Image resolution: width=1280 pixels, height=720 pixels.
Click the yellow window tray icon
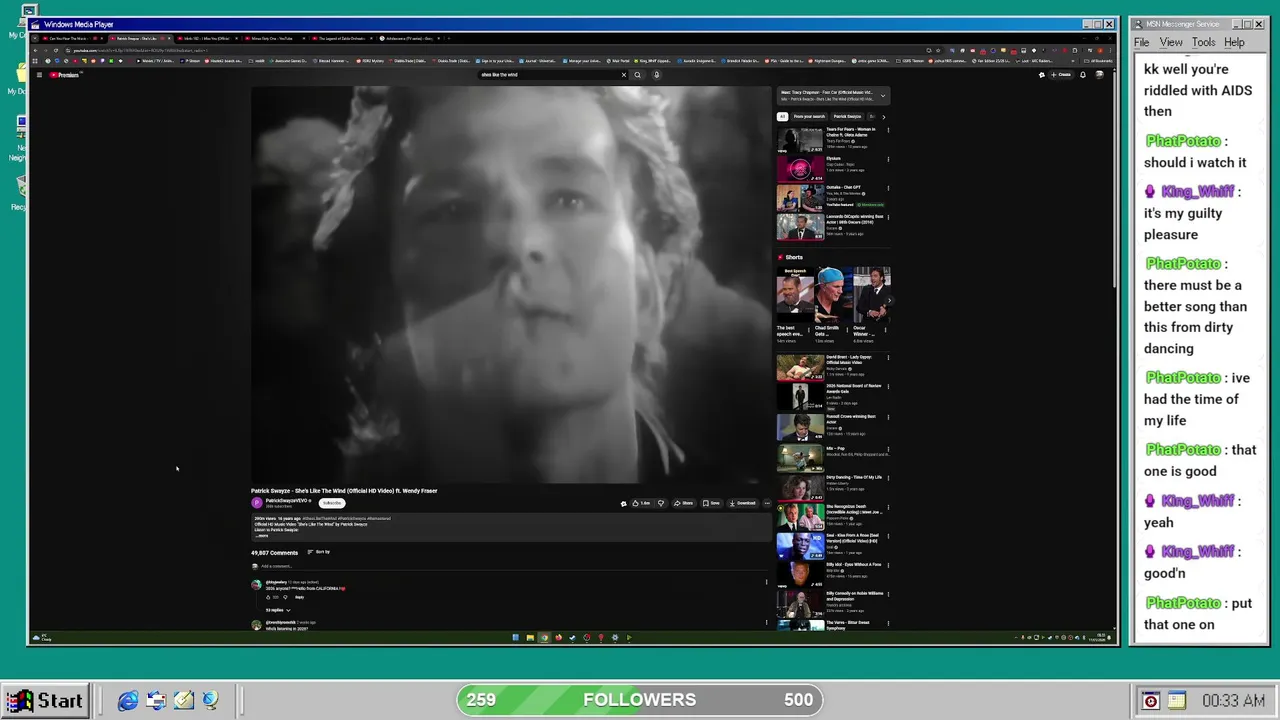coord(1177,701)
